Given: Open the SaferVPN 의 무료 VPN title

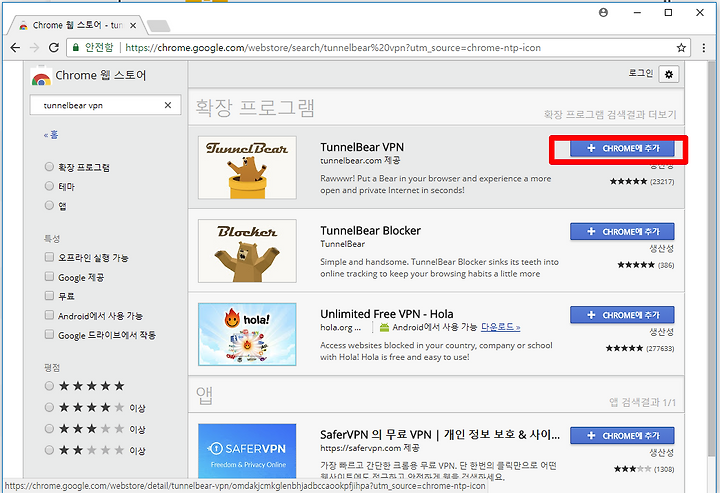Looking at the screenshot, I should [440, 434].
